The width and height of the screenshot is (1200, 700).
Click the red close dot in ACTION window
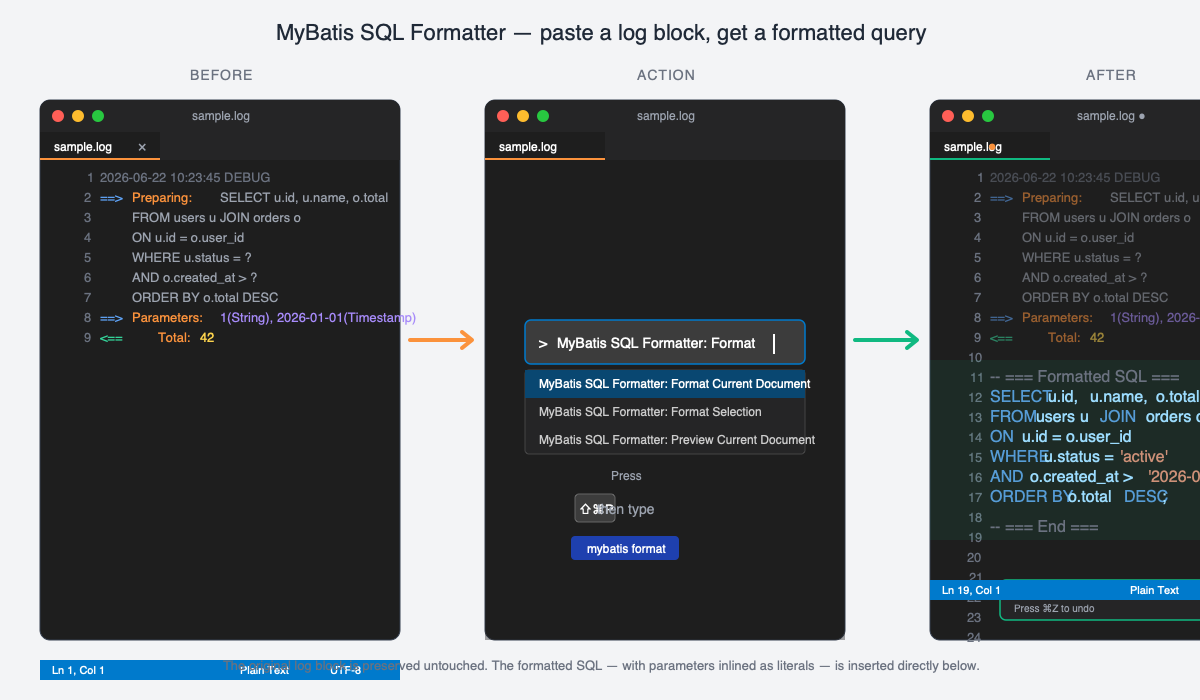point(503,116)
